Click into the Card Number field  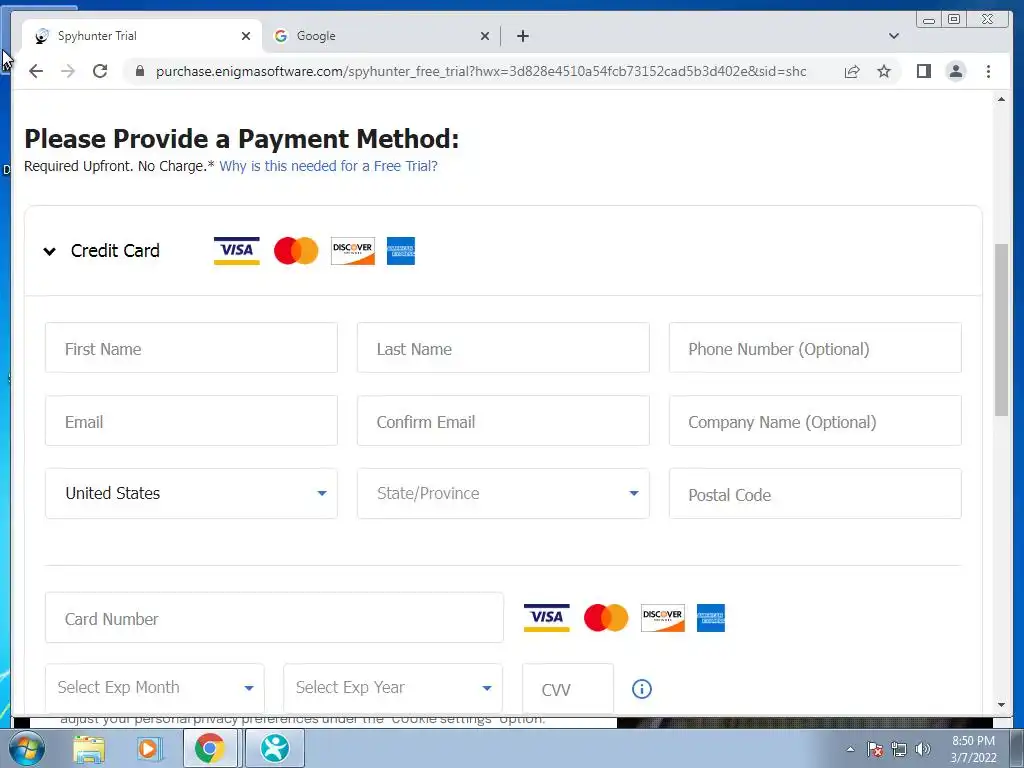tap(274, 618)
